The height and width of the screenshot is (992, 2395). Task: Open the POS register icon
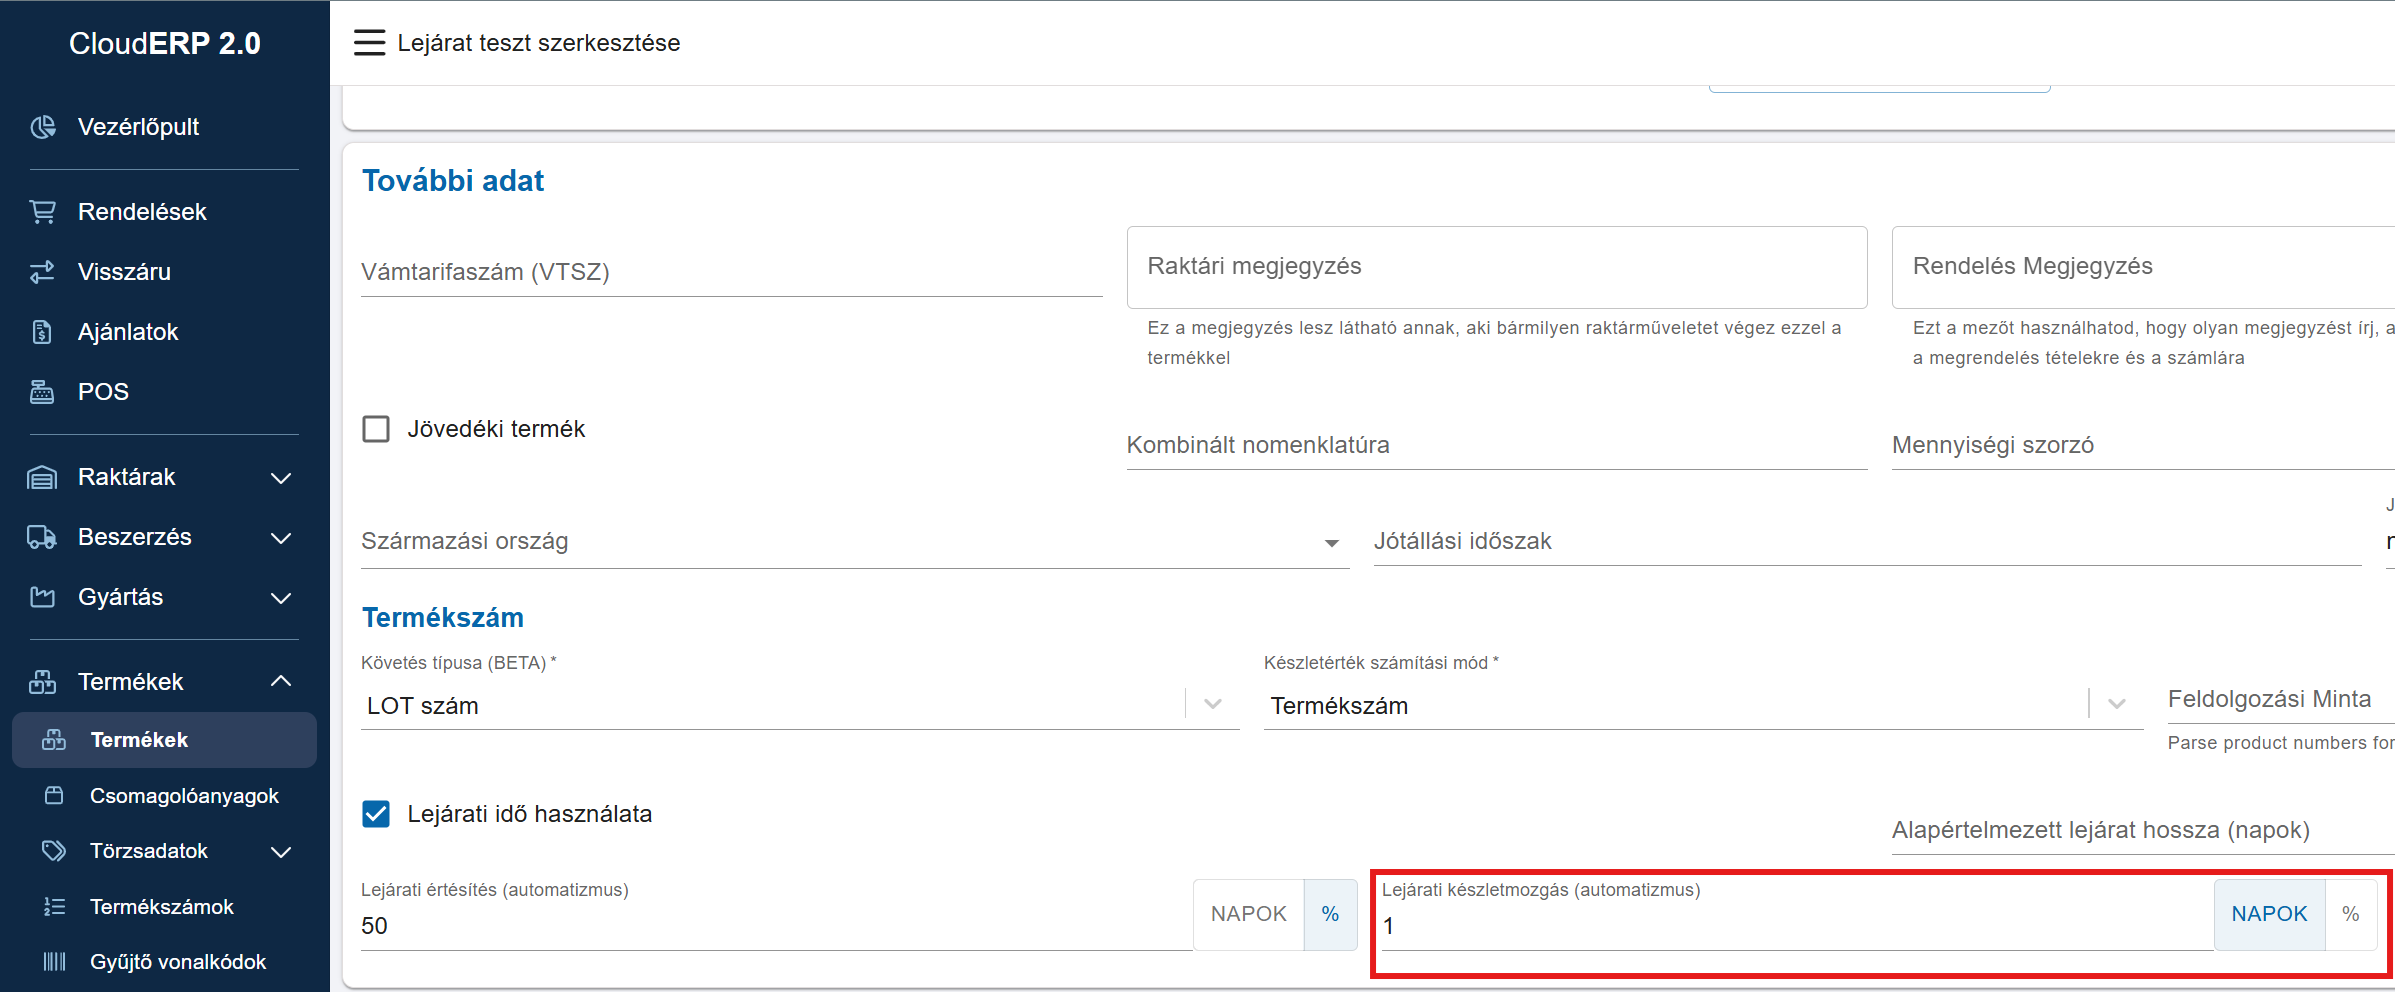pyautogui.click(x=43, y=392)
